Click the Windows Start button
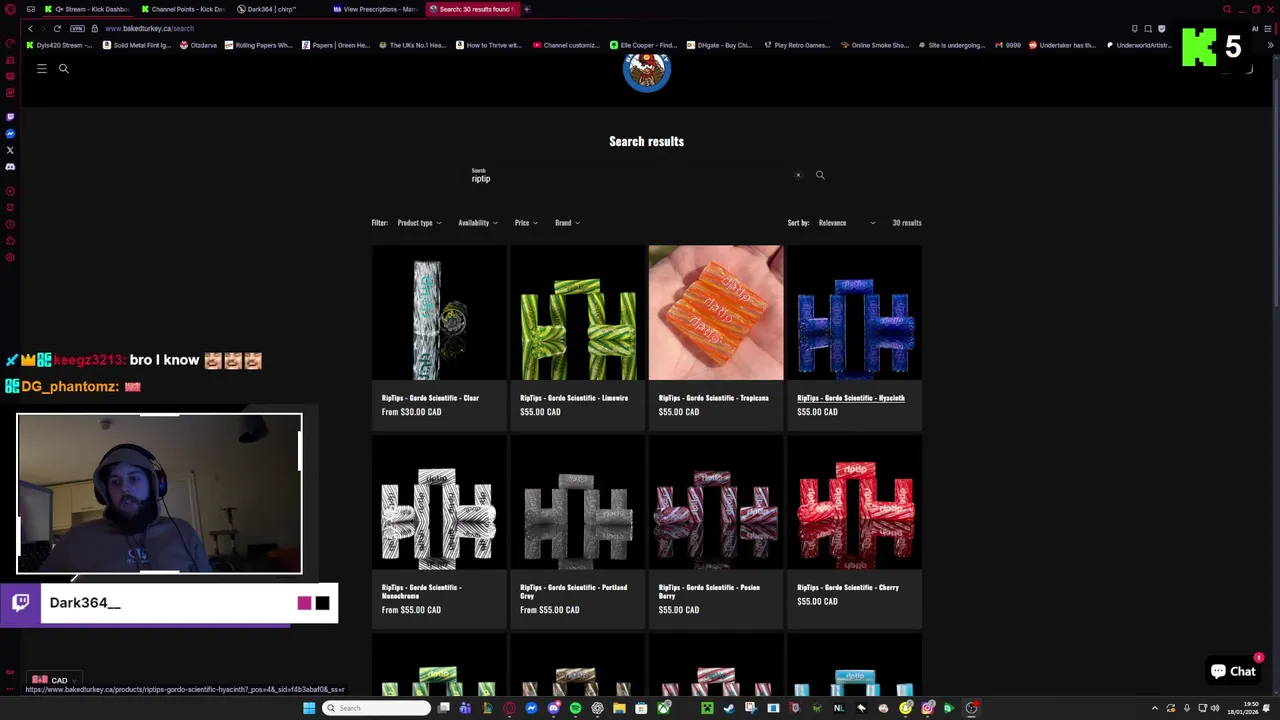Screen dimensions: 1280x720 (309, 708)
